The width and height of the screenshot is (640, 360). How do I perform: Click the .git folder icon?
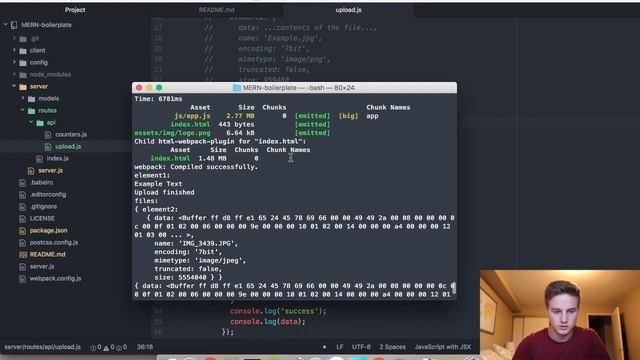coord(23,39)
